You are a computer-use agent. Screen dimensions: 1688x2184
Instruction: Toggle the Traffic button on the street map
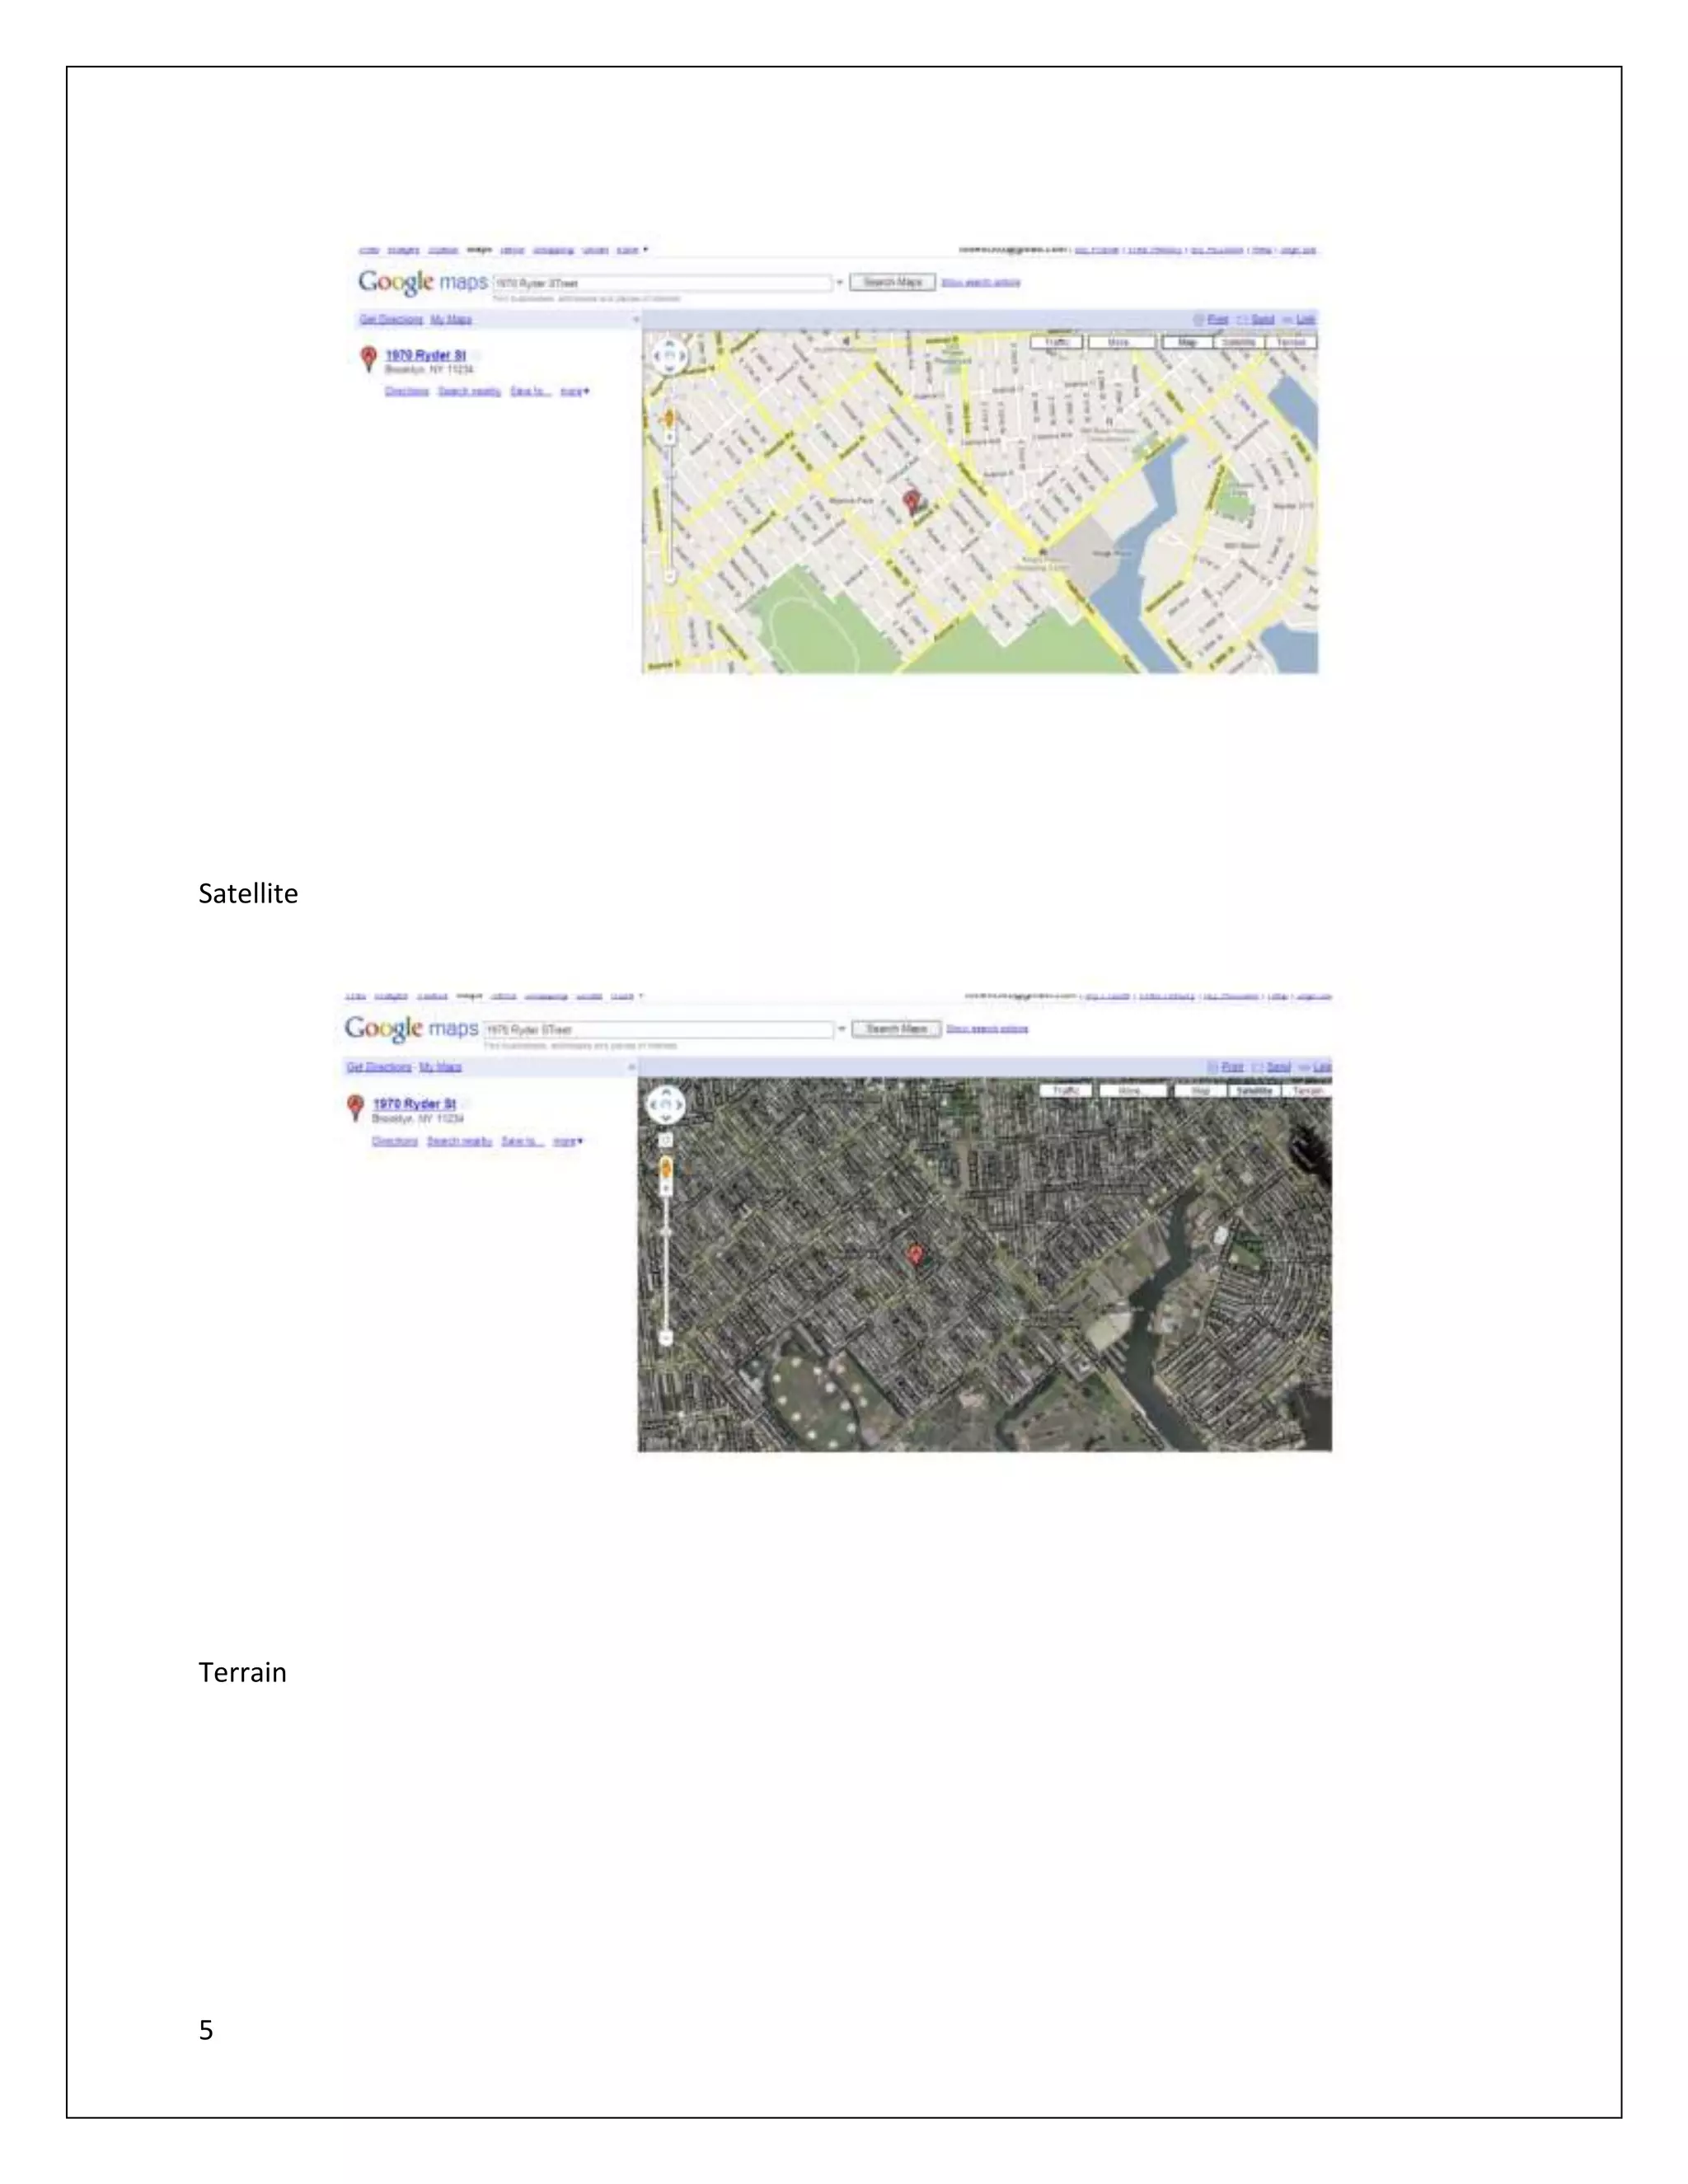click(1057, 342)
